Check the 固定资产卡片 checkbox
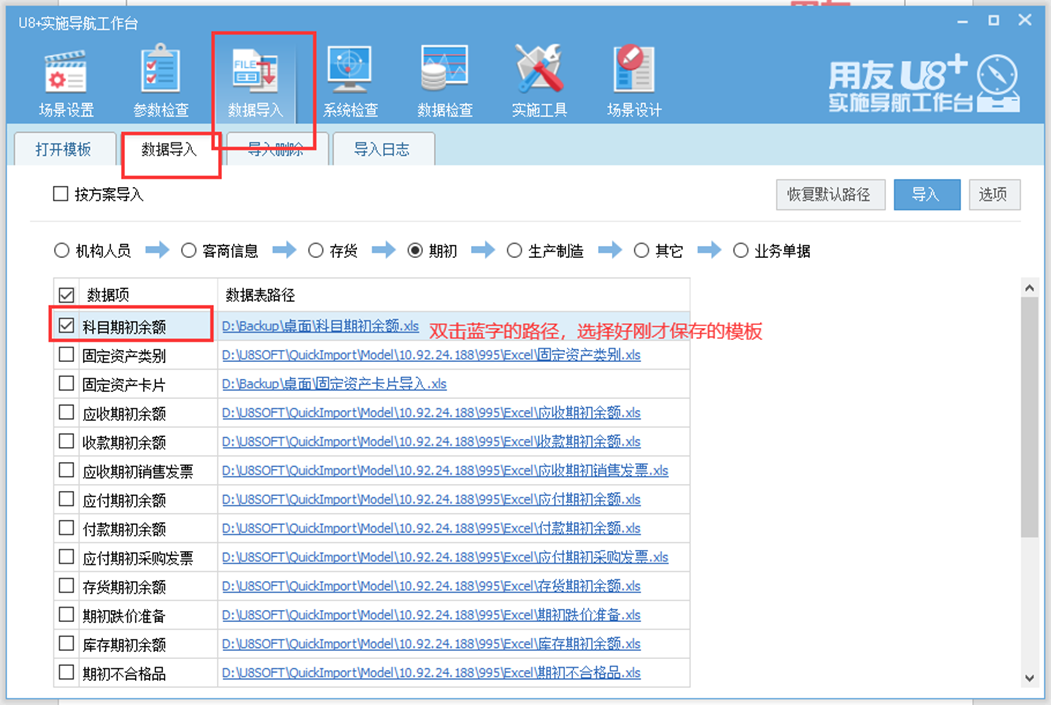This screenshot has width=1051, height=705. (66, 383)
